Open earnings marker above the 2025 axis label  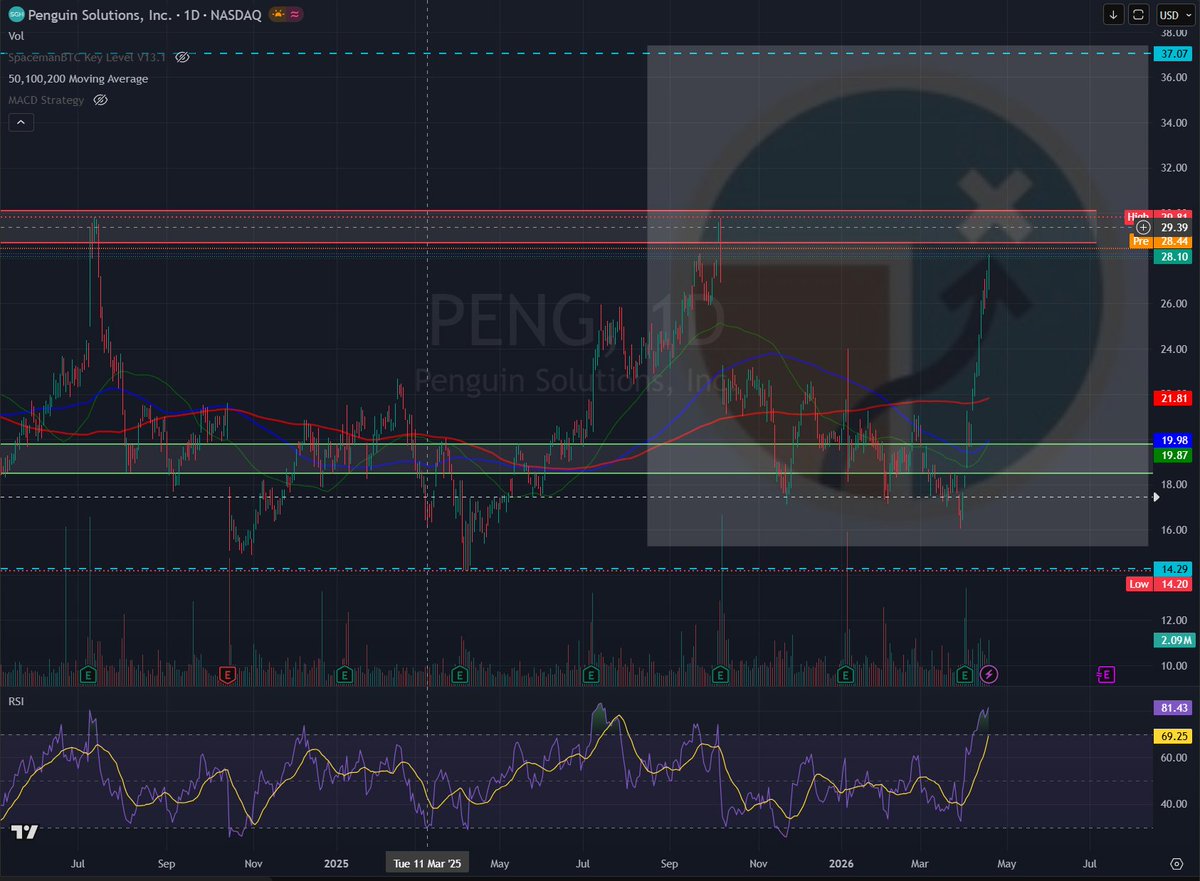344,675
